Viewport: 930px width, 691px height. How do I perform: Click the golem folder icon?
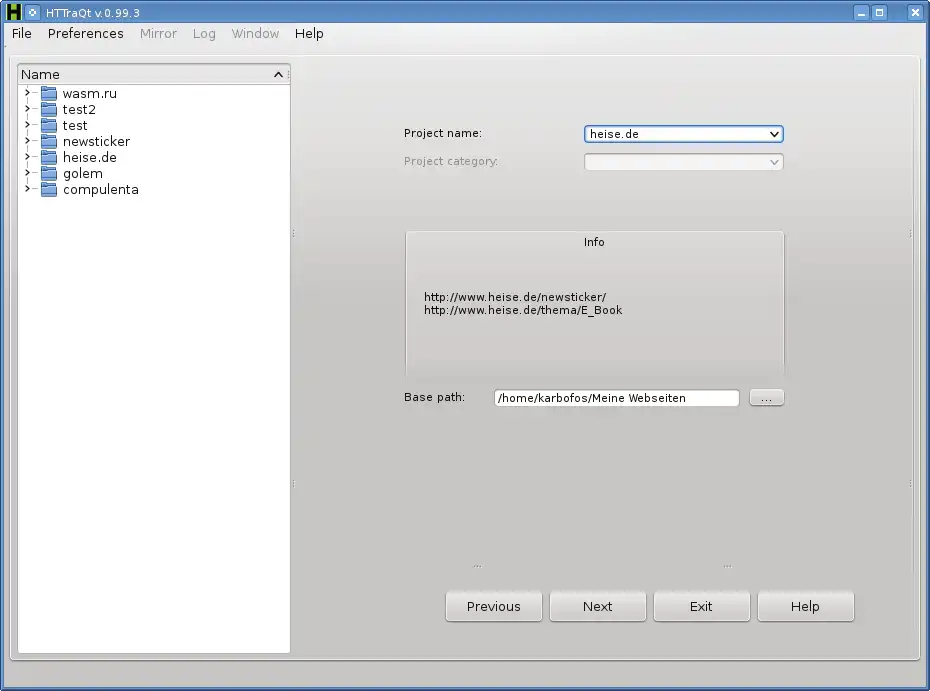point(49,173)
